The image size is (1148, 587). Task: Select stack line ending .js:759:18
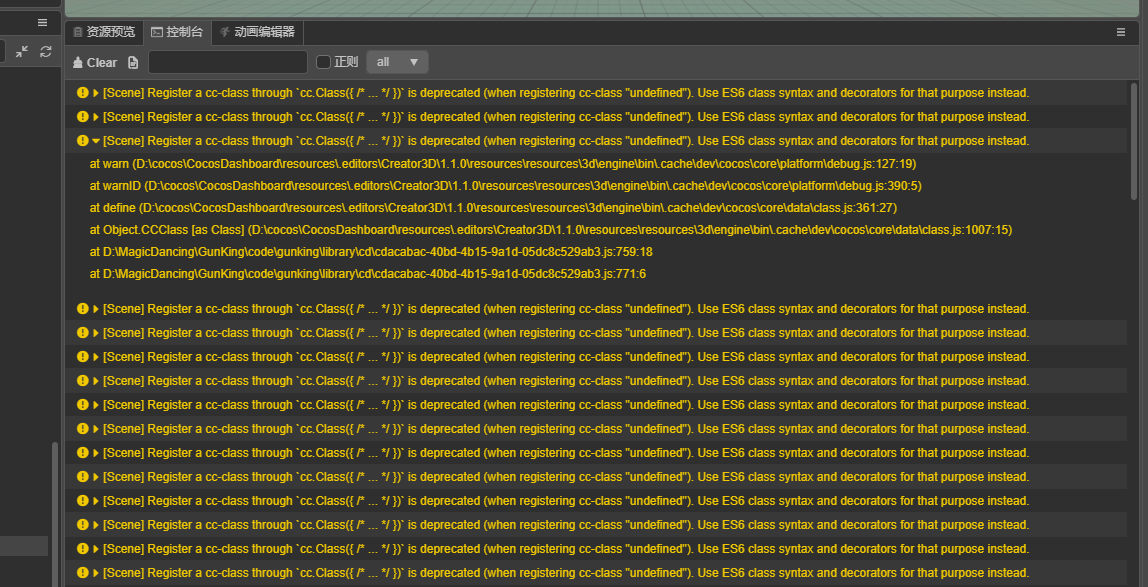coord(371,252)
